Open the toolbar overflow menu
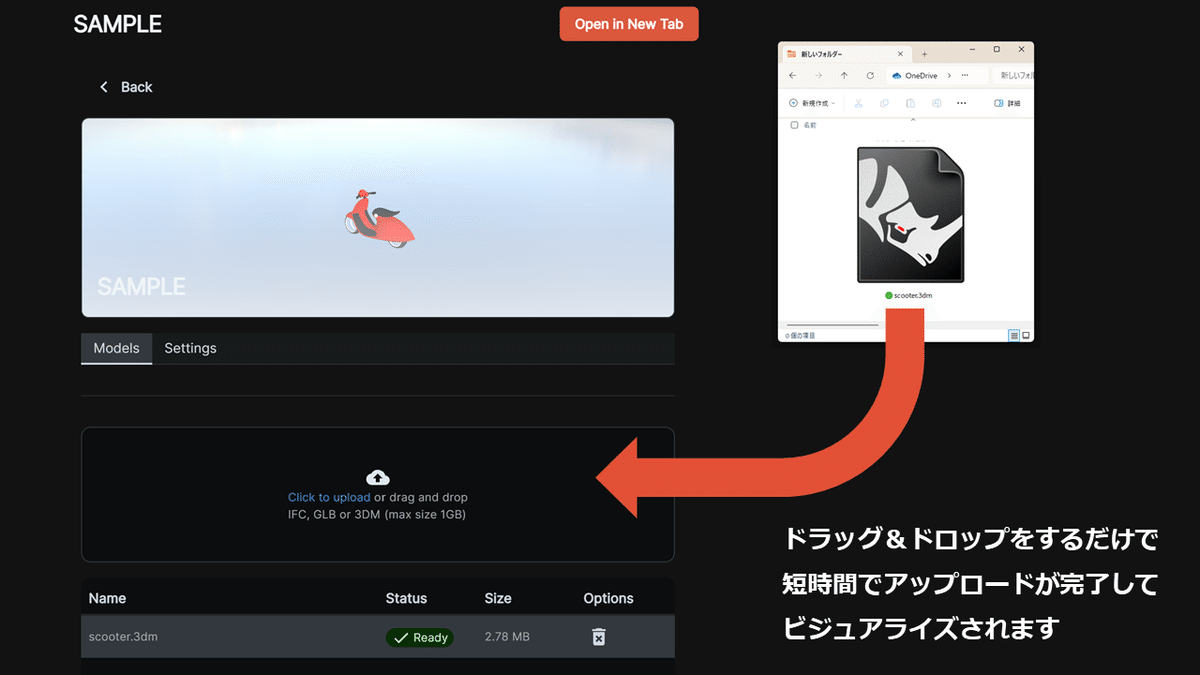Viewport: 1200px width, 675px height. click(961, 103)
